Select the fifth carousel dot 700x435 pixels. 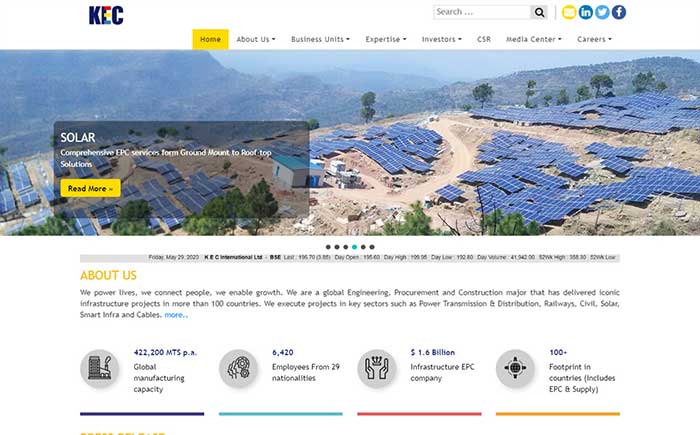[x=363, y=247]
